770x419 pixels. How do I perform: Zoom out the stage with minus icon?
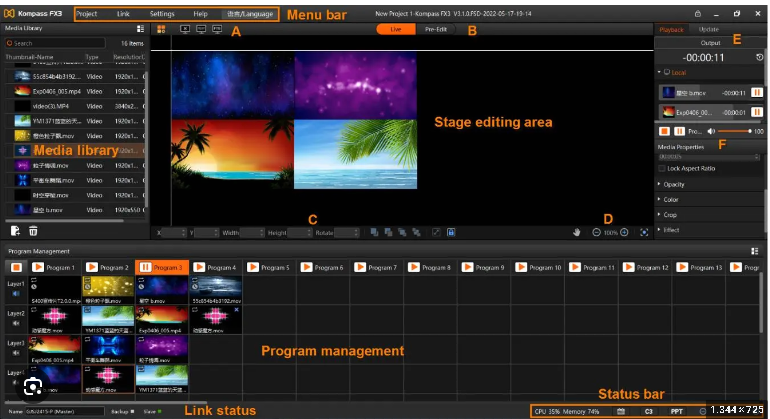[x=596, y=232]
